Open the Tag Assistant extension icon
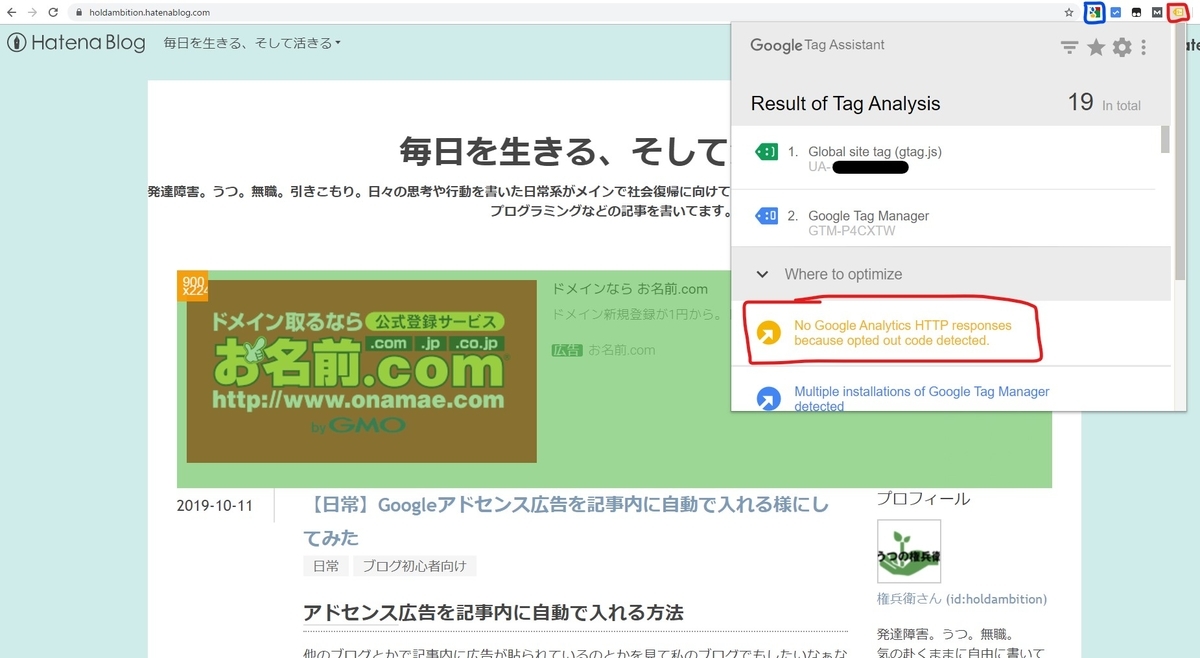 1178,12
